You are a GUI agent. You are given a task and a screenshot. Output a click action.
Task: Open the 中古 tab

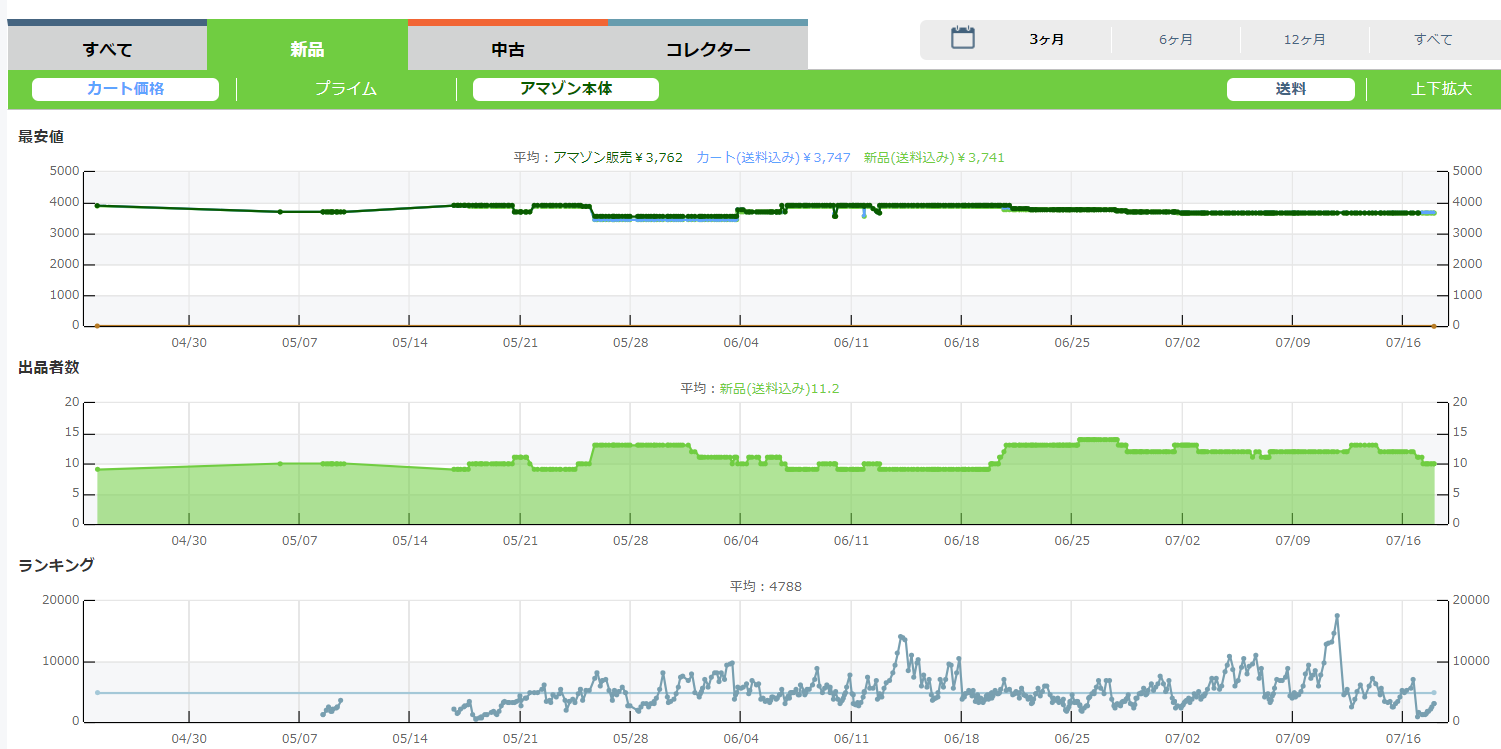tap(507, 49)
